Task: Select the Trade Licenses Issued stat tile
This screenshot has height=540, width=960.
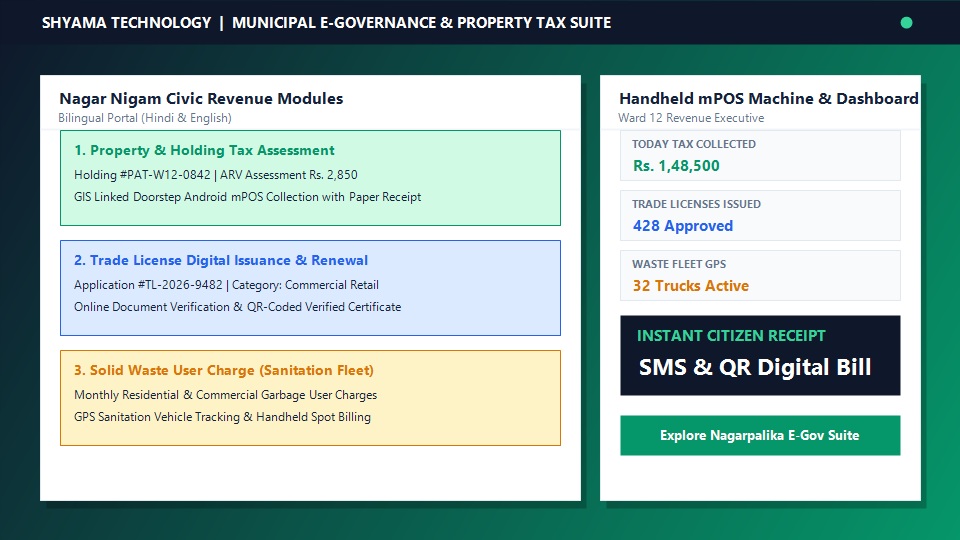Action: click(x=760, y=216)
